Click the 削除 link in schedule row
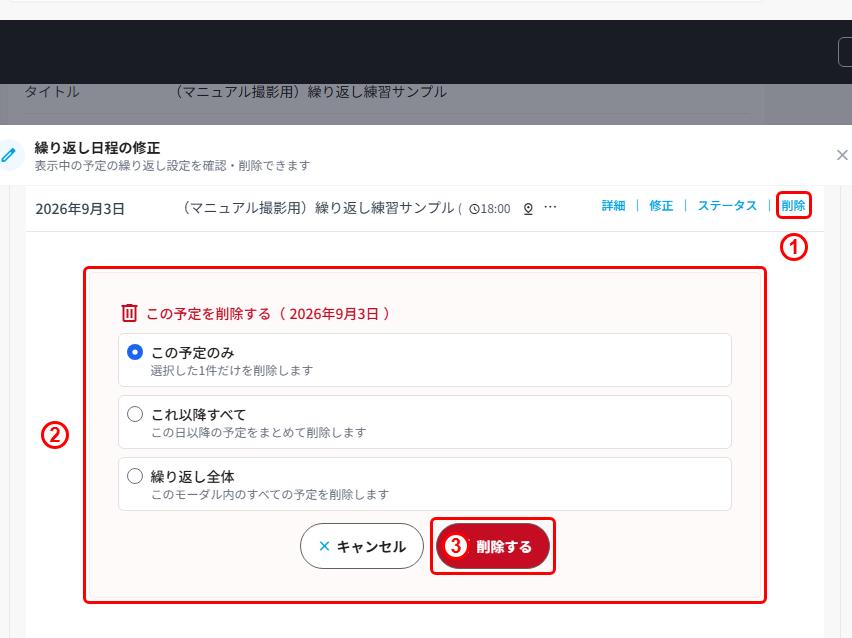Screen dimensions: 852x638 [x=793, y=205]
